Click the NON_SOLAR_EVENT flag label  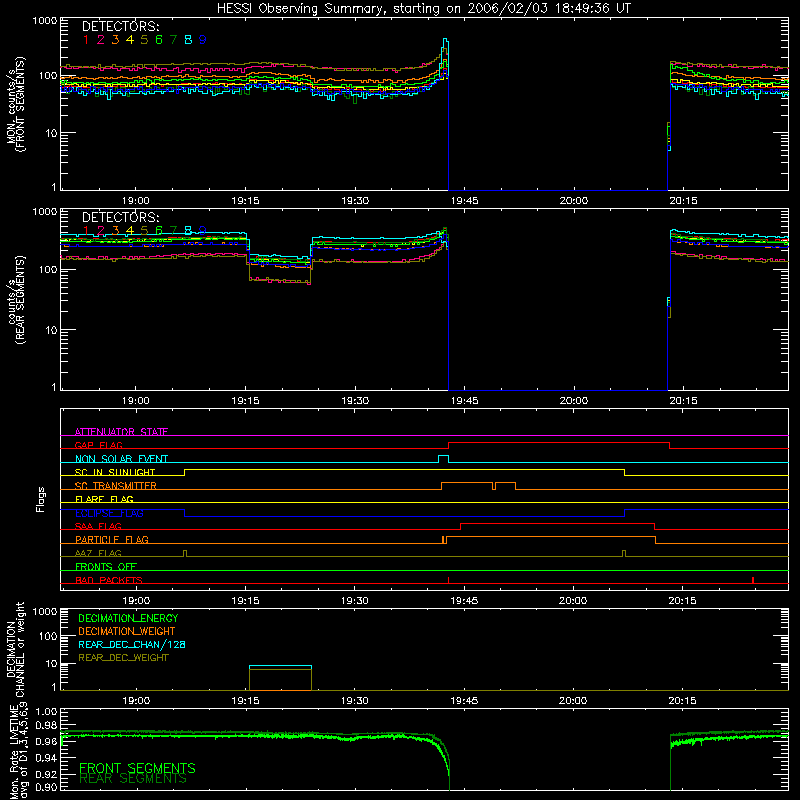pos(121,459)
